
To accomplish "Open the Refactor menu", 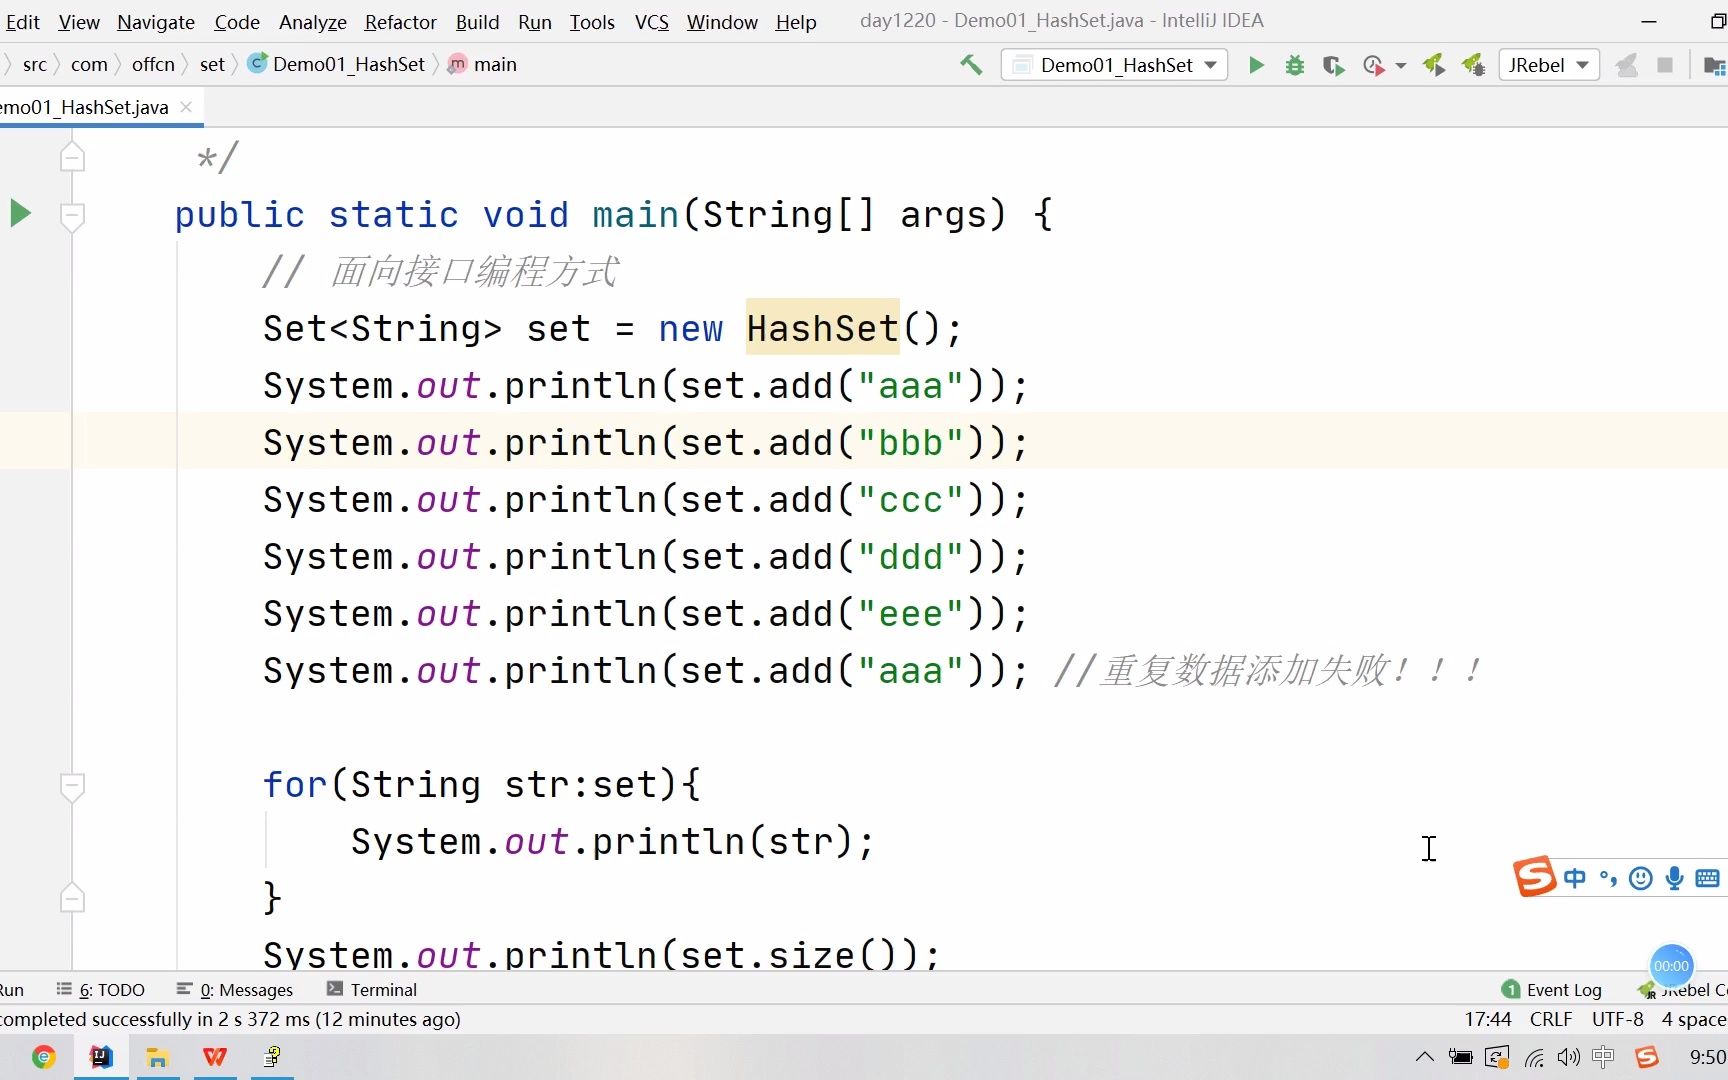I will point(401,22).
